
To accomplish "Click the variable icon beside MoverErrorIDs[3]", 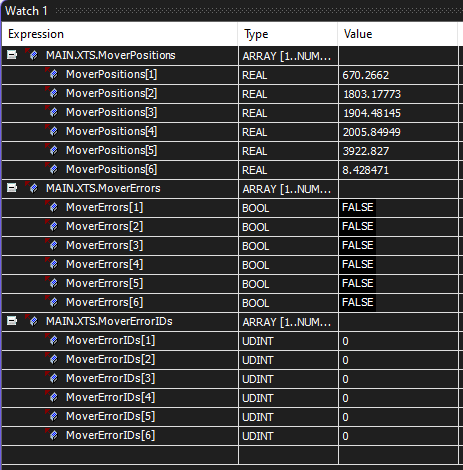I will click(52, 378).
